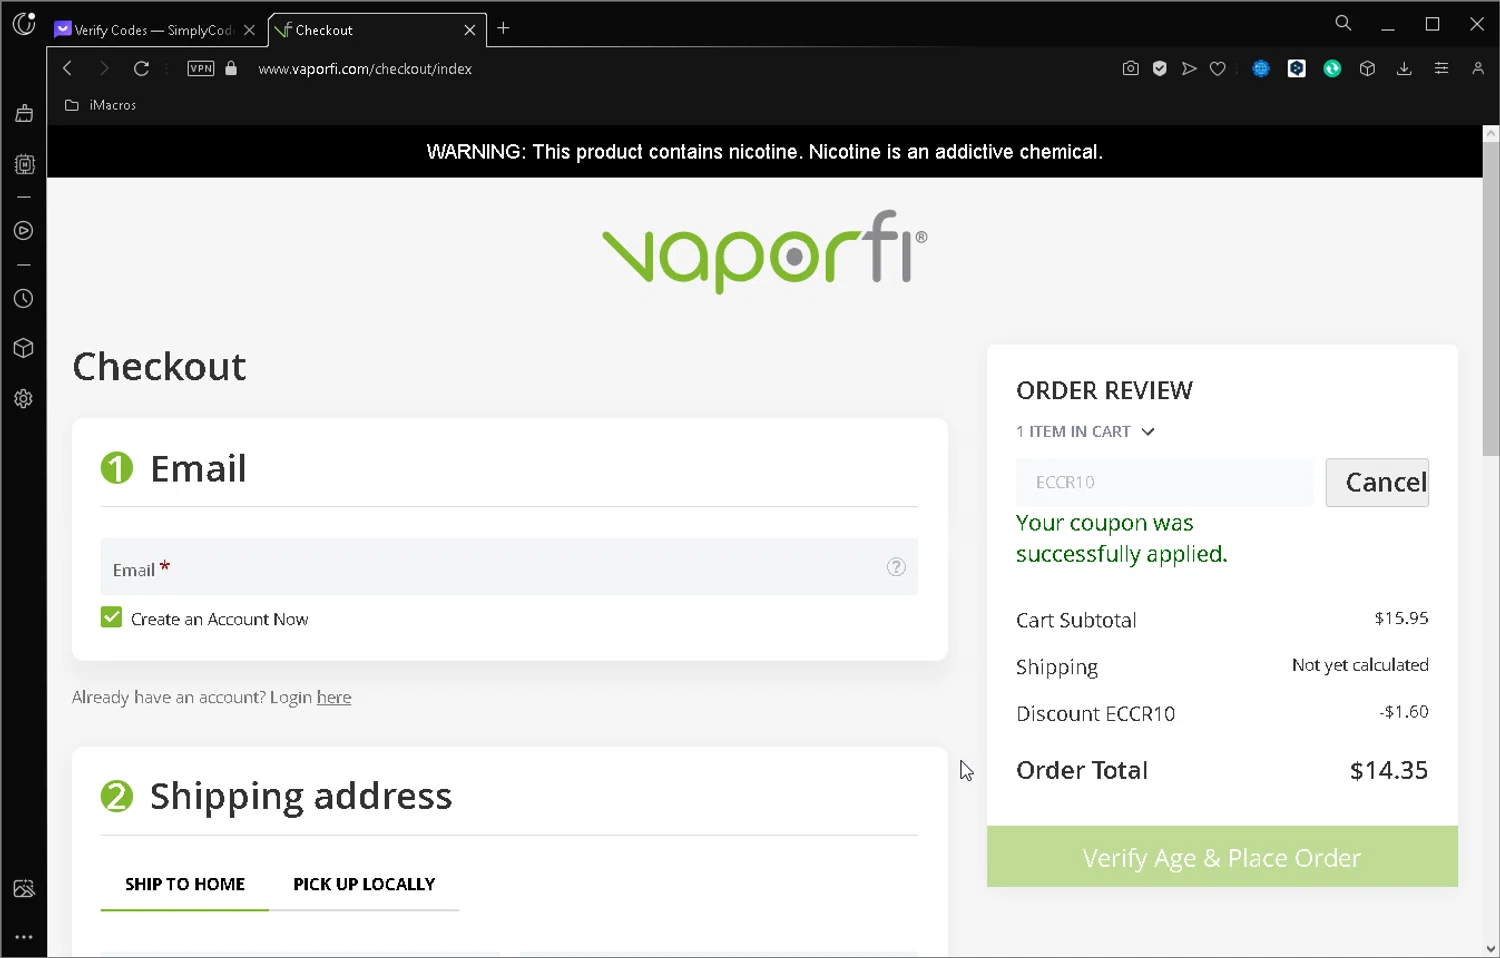Click the scrollbar down arrow

(x=1491, y=949)
